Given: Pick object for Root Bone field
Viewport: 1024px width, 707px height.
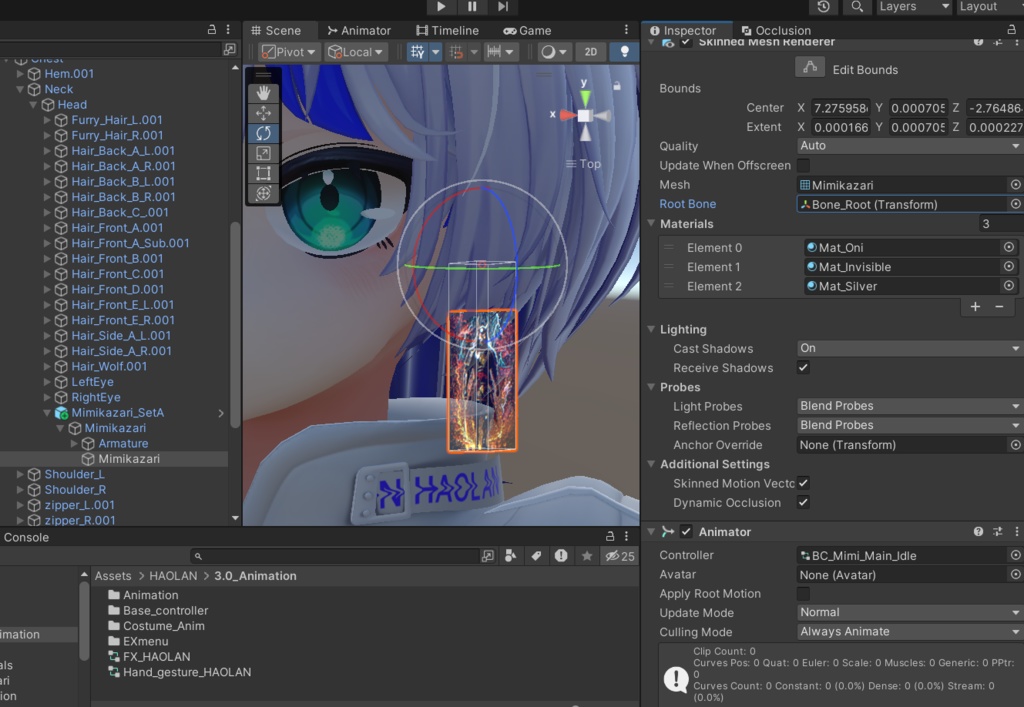Looking at the screenshot, I should (1015, 204).
